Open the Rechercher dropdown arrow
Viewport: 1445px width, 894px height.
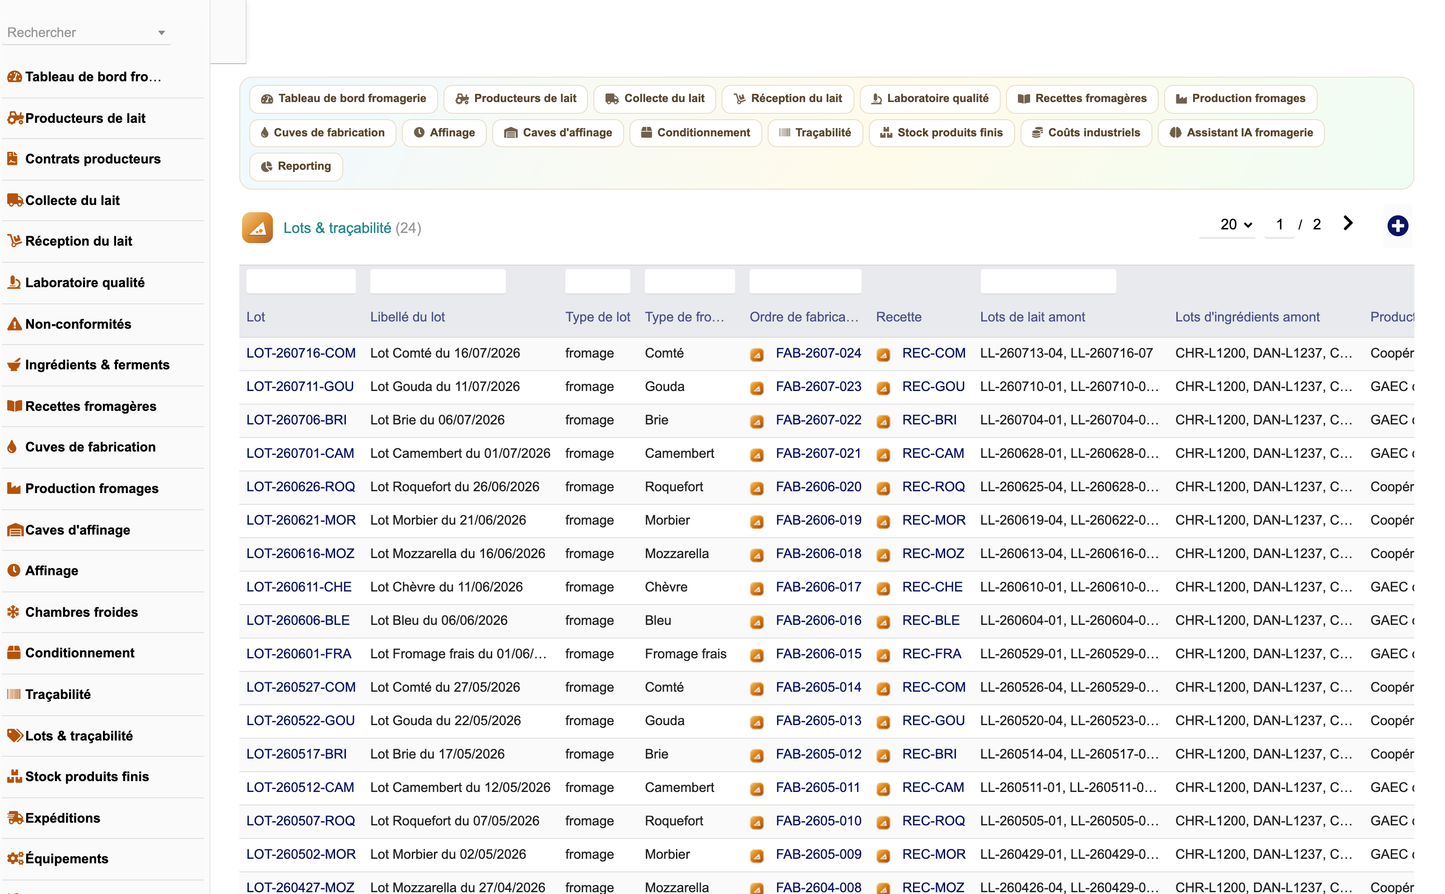161,33
